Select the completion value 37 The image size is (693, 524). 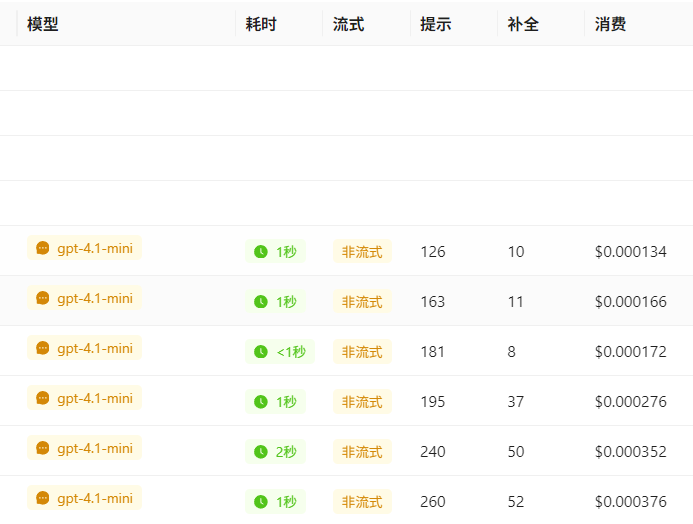(x=516, y=402)
